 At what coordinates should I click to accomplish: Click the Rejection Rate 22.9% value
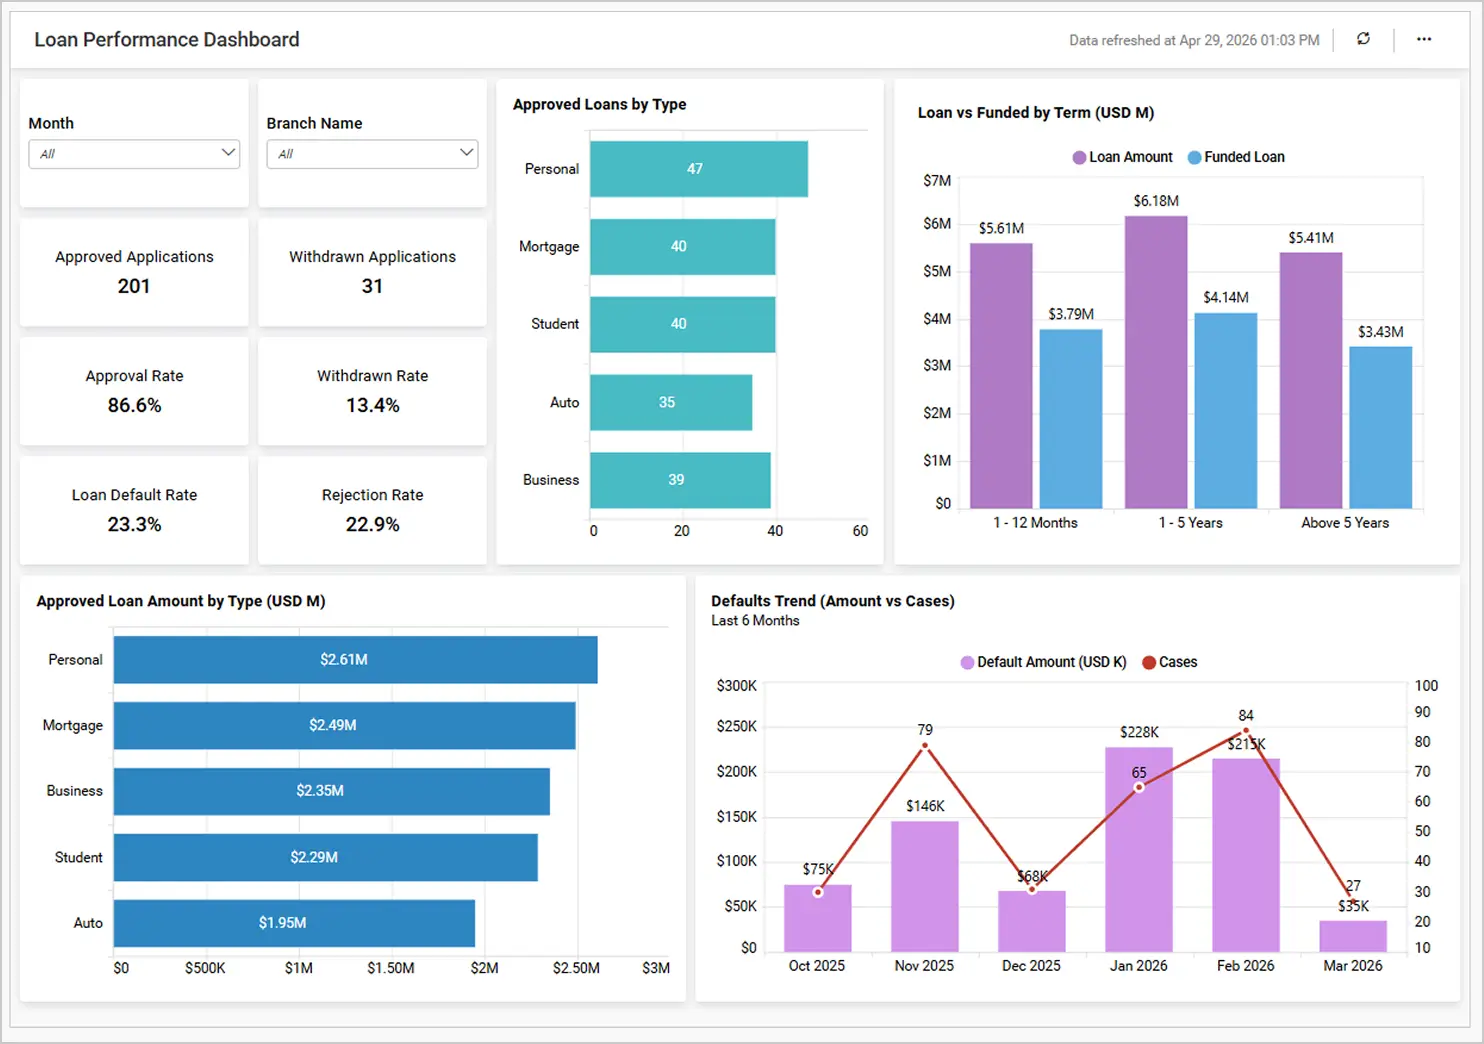click(x=372, y=524)
